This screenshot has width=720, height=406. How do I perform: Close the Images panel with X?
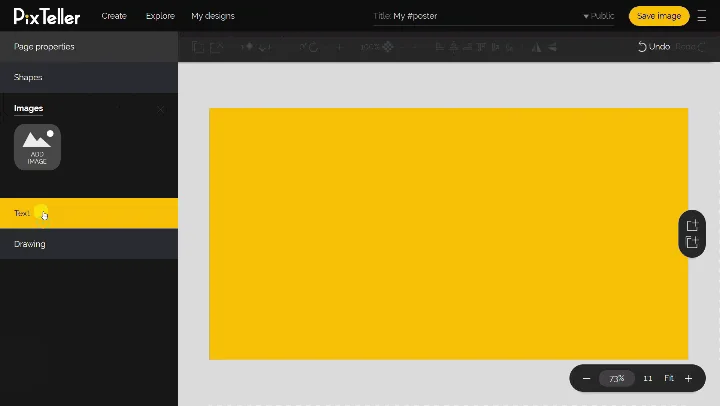pyautogui.click(x=161, y=109)
